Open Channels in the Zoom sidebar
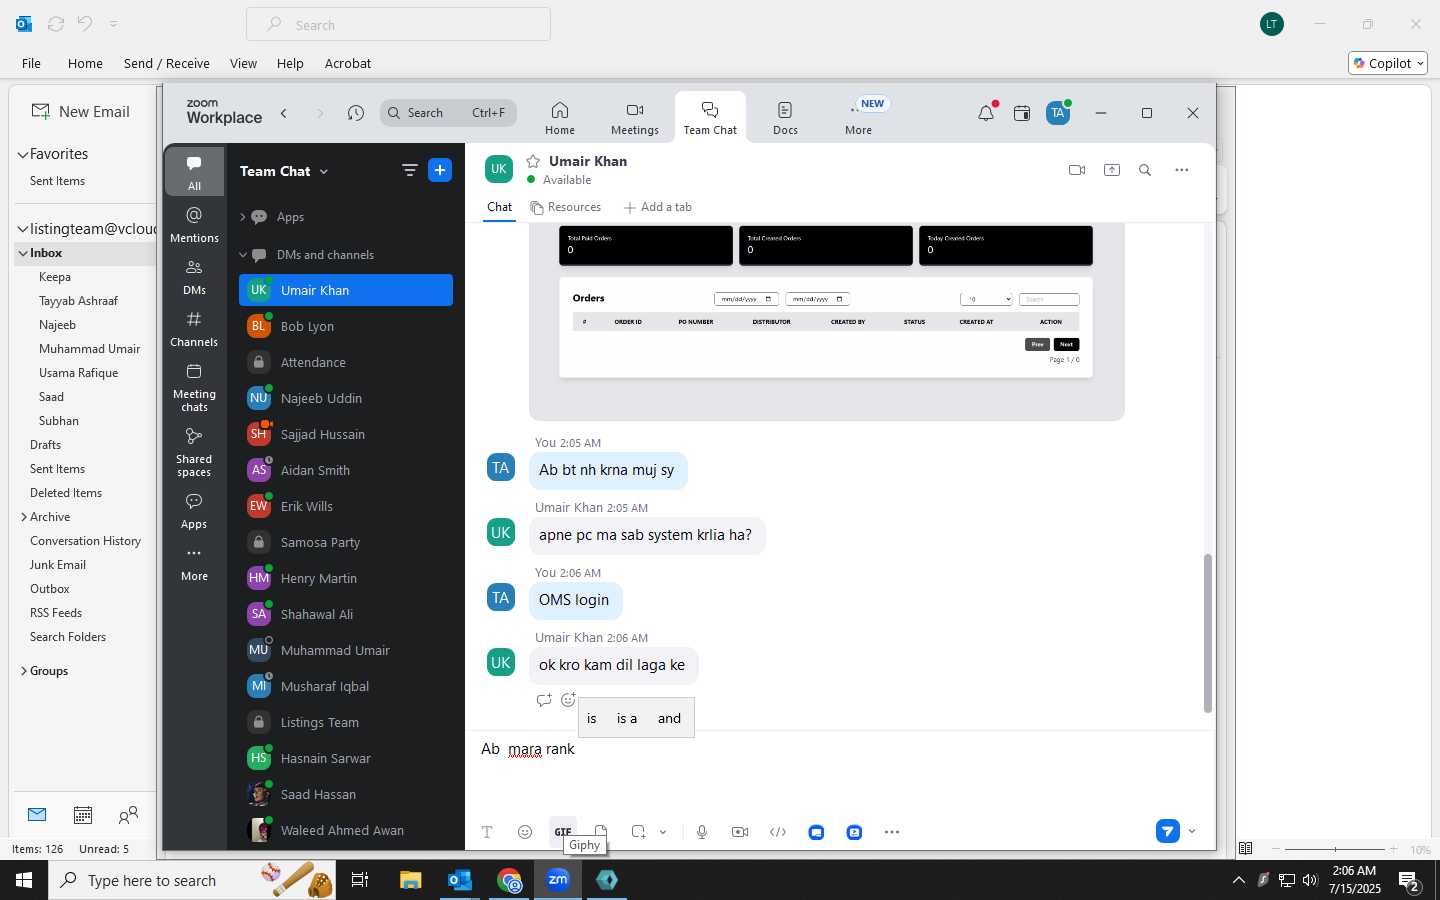This screenshot has height=900, width=1440. [x=194, y=329]
